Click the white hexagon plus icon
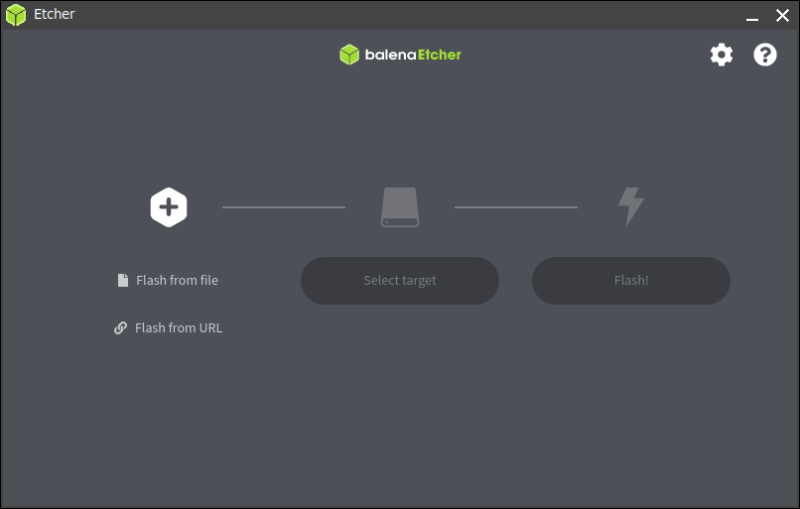This screenshot has height=509, width=800. [169, 207]
